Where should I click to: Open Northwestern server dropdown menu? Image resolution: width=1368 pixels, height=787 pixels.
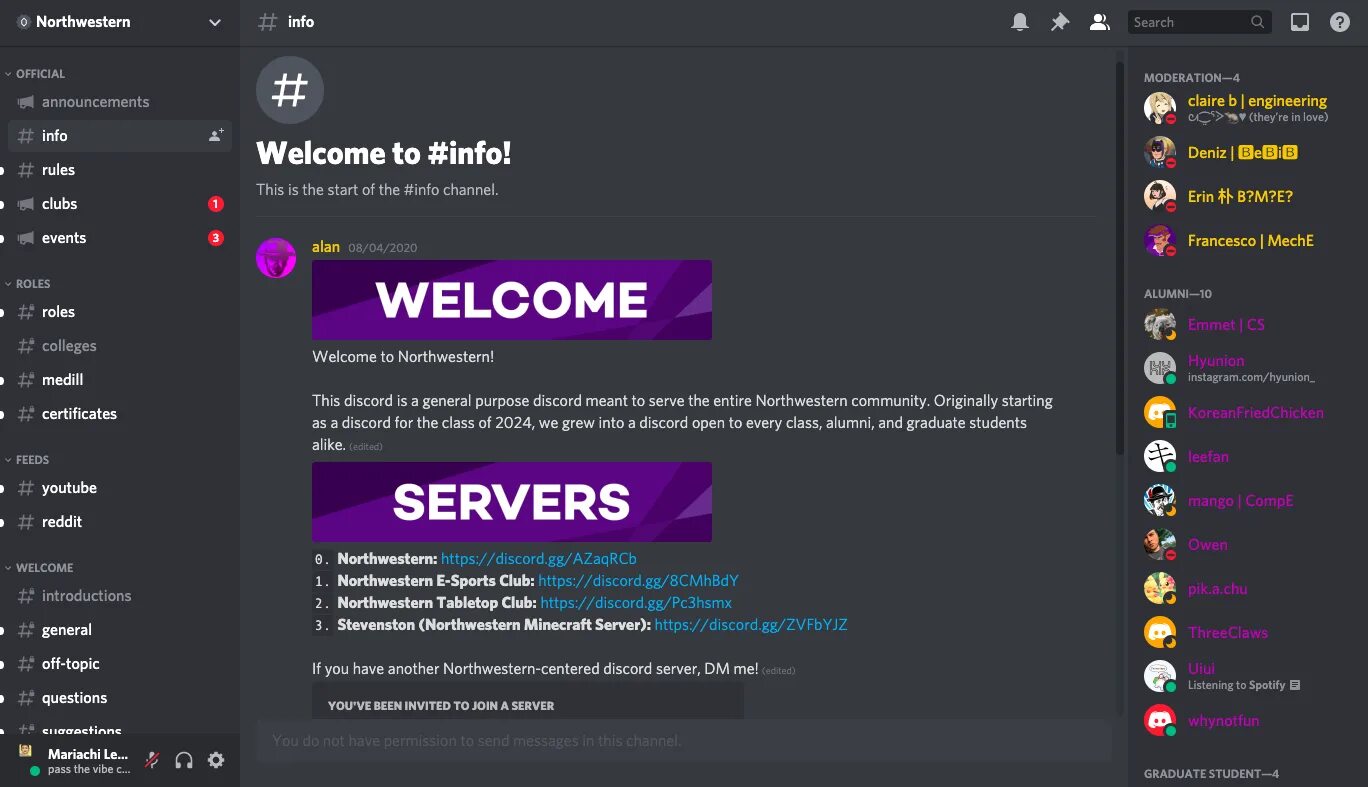120,22
